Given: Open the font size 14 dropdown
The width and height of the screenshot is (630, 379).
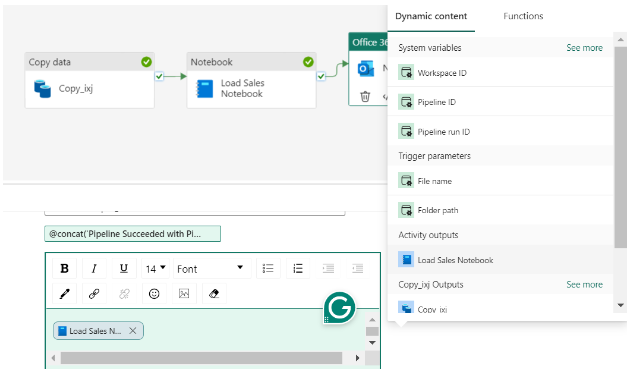Looking at the screenshot, I should pyautogui.click(x=155, y=268).
